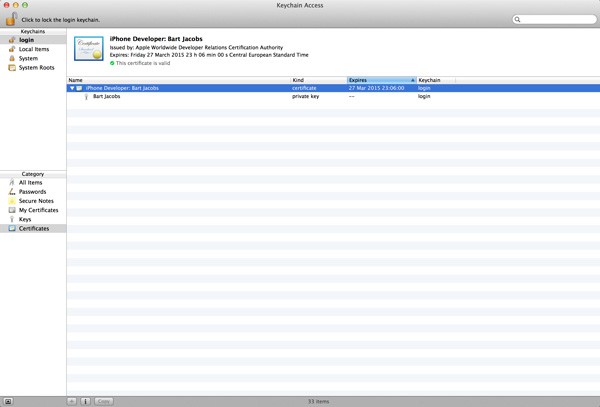600x407 pixels.
Task: Show the Keys category
Action: pos(33,219)
